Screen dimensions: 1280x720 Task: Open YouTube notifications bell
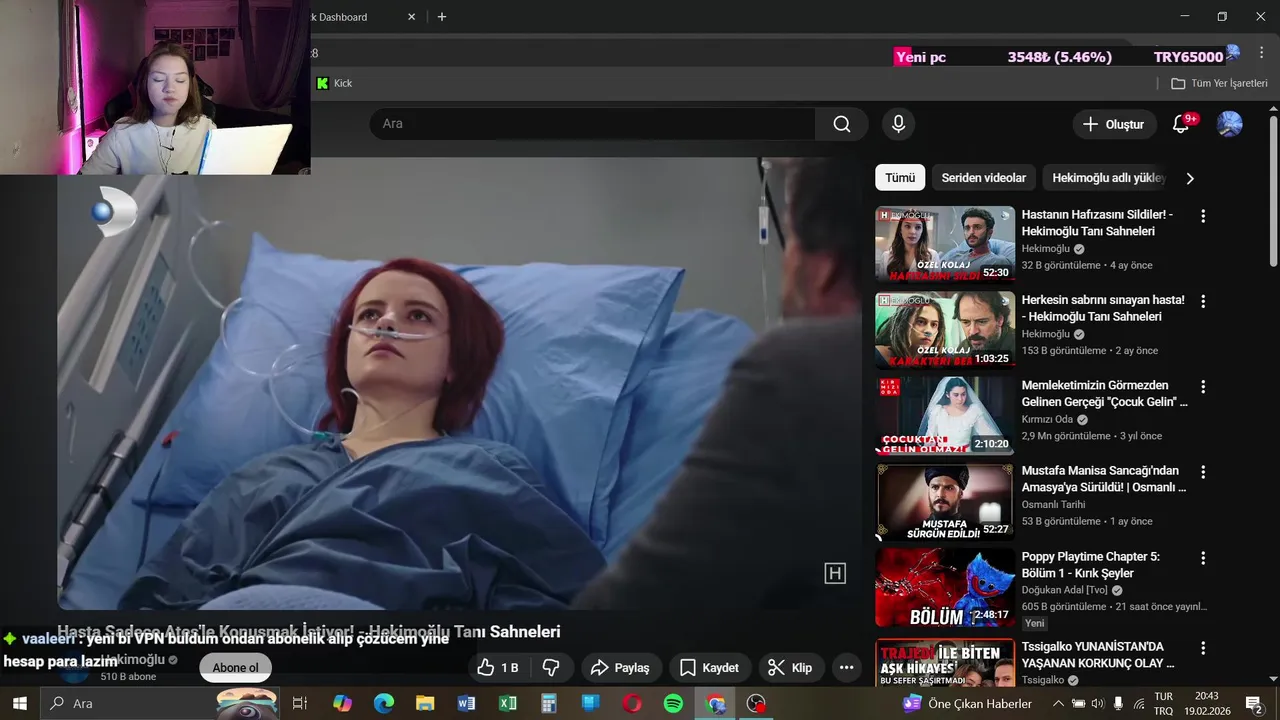tap(1181, 124)
